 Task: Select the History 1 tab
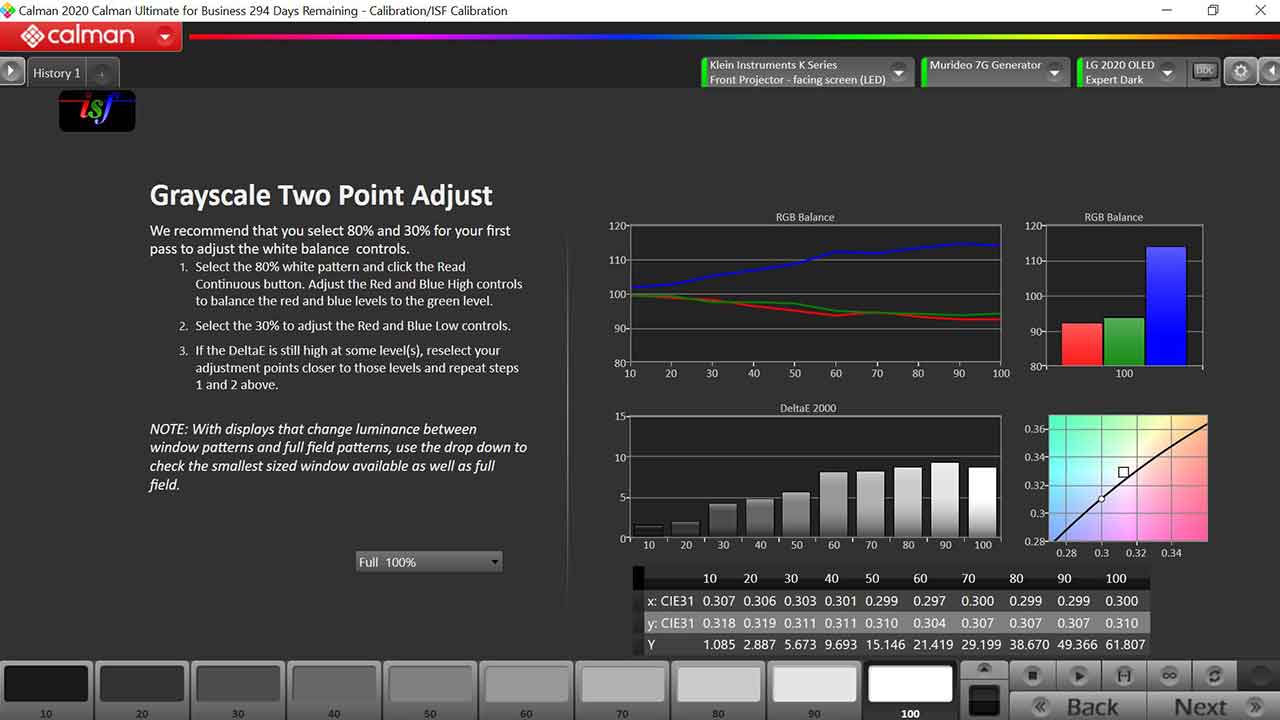point(57,73)
